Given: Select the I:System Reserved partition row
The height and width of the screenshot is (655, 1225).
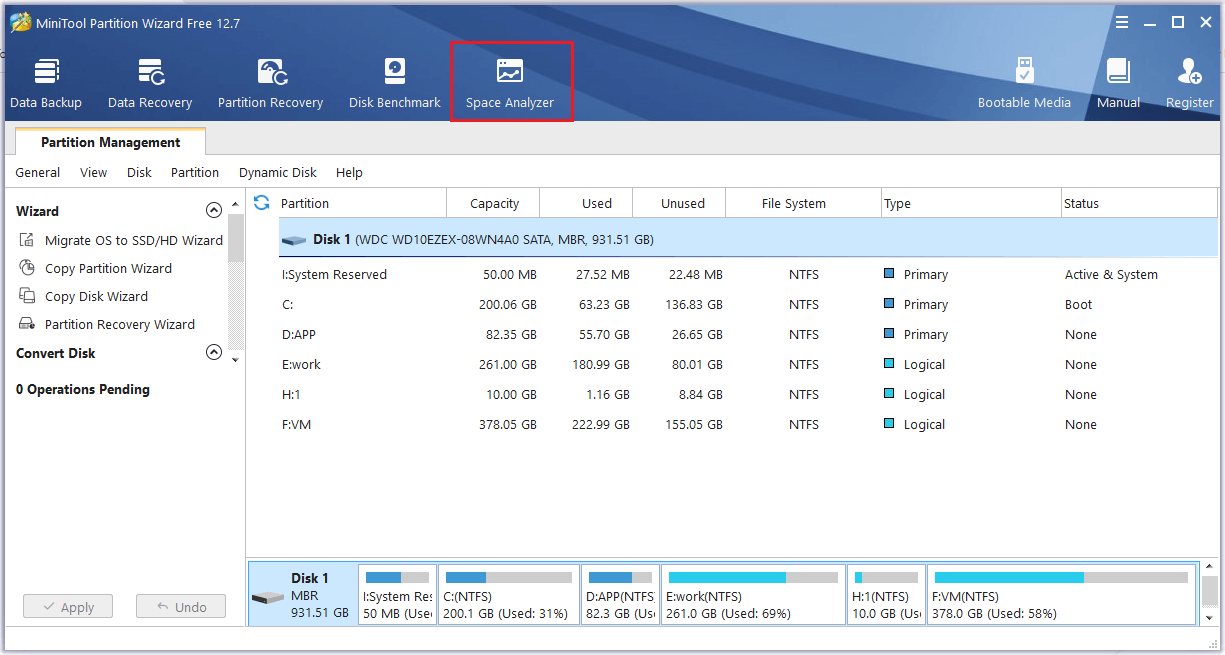Looking at the screenshot, I should pos(748,274).
